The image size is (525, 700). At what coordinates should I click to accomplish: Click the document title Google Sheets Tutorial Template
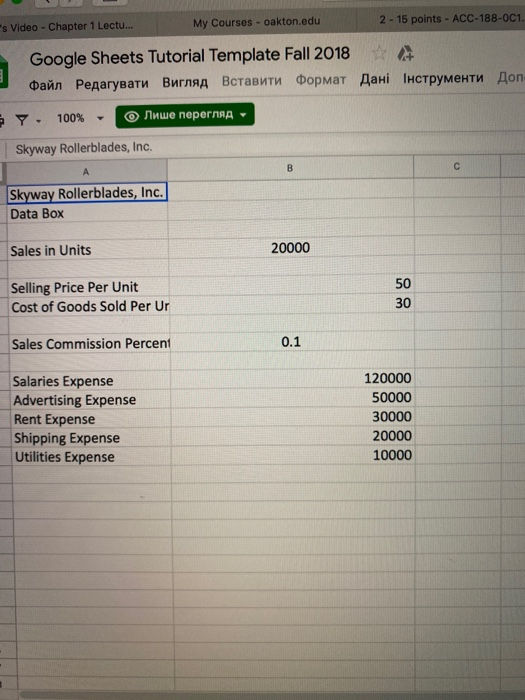point(189,56)
